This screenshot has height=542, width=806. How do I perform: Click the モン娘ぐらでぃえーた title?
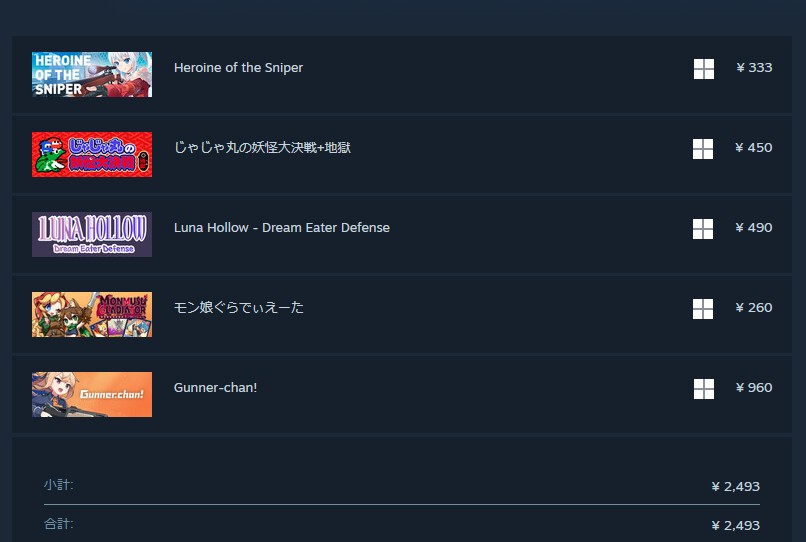point(239,308)
